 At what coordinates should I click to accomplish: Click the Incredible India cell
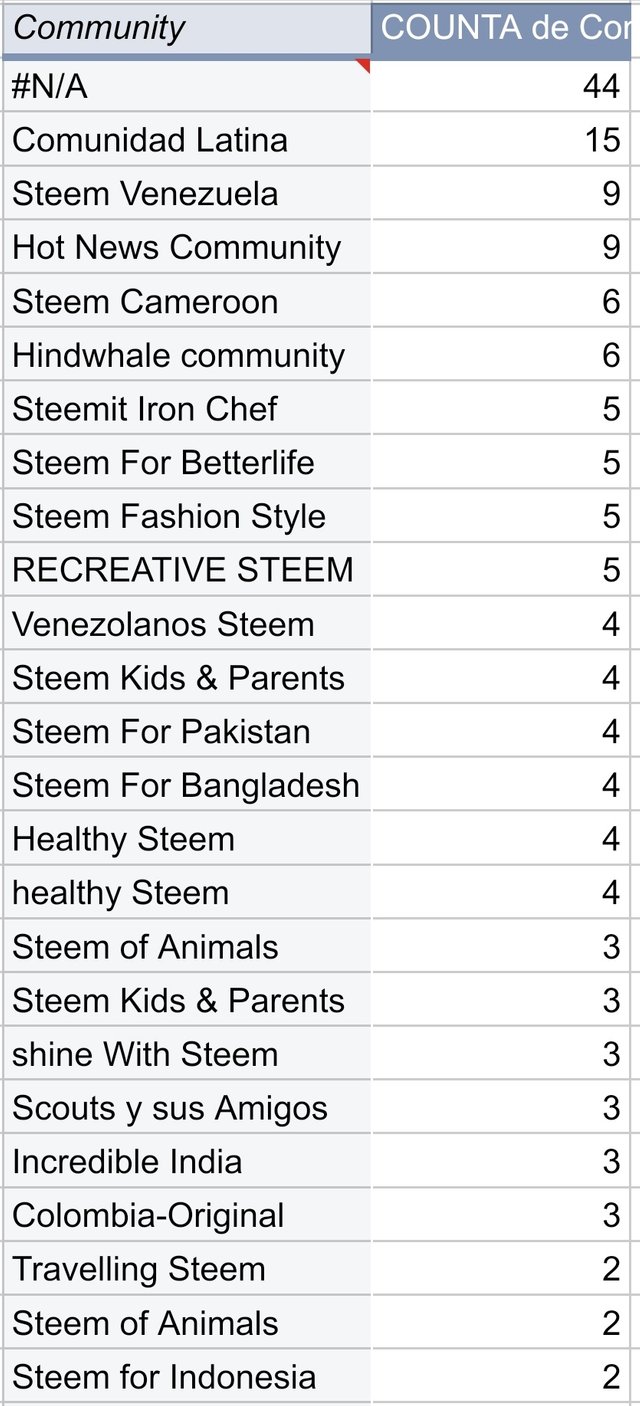(x=186, y=1162)
